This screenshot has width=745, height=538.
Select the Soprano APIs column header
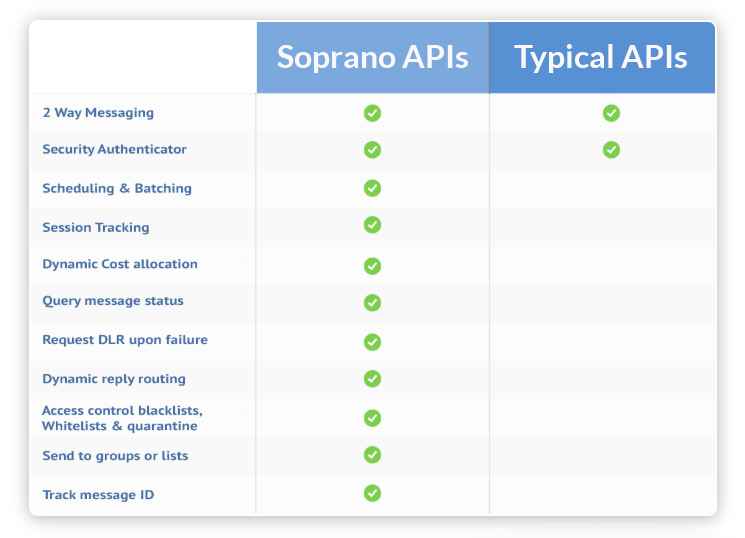[x=373, y=58]
